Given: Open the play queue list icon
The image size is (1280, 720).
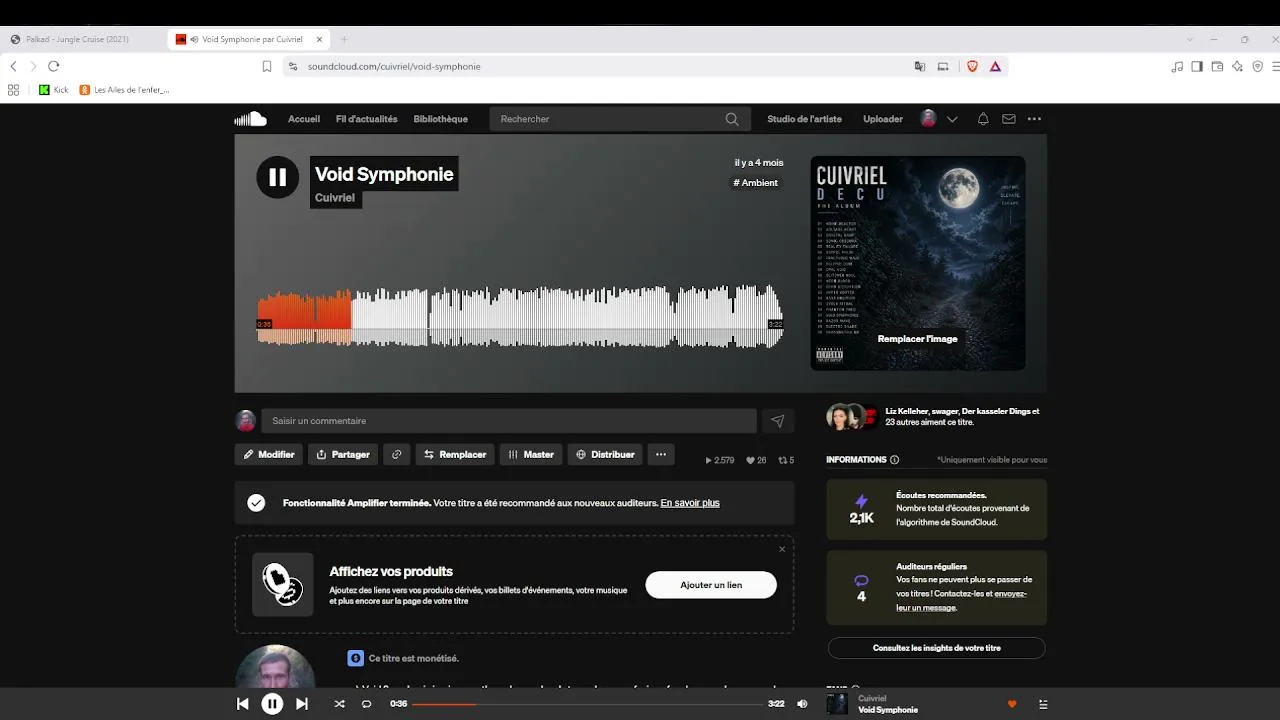Looking at the screenshot, I should pos(1043,704).
